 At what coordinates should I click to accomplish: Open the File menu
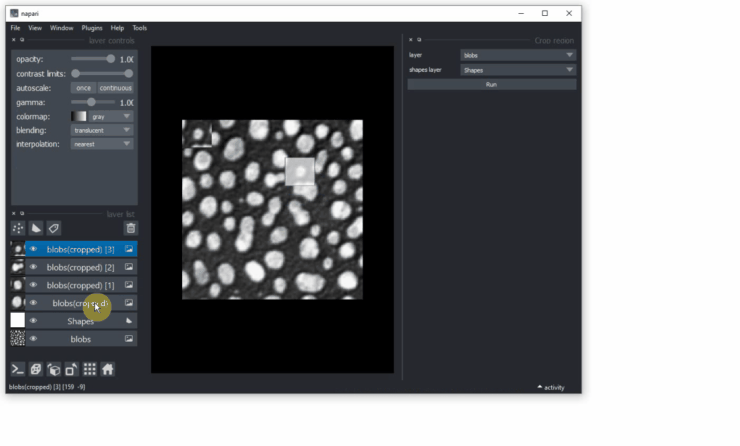[16, 28]
